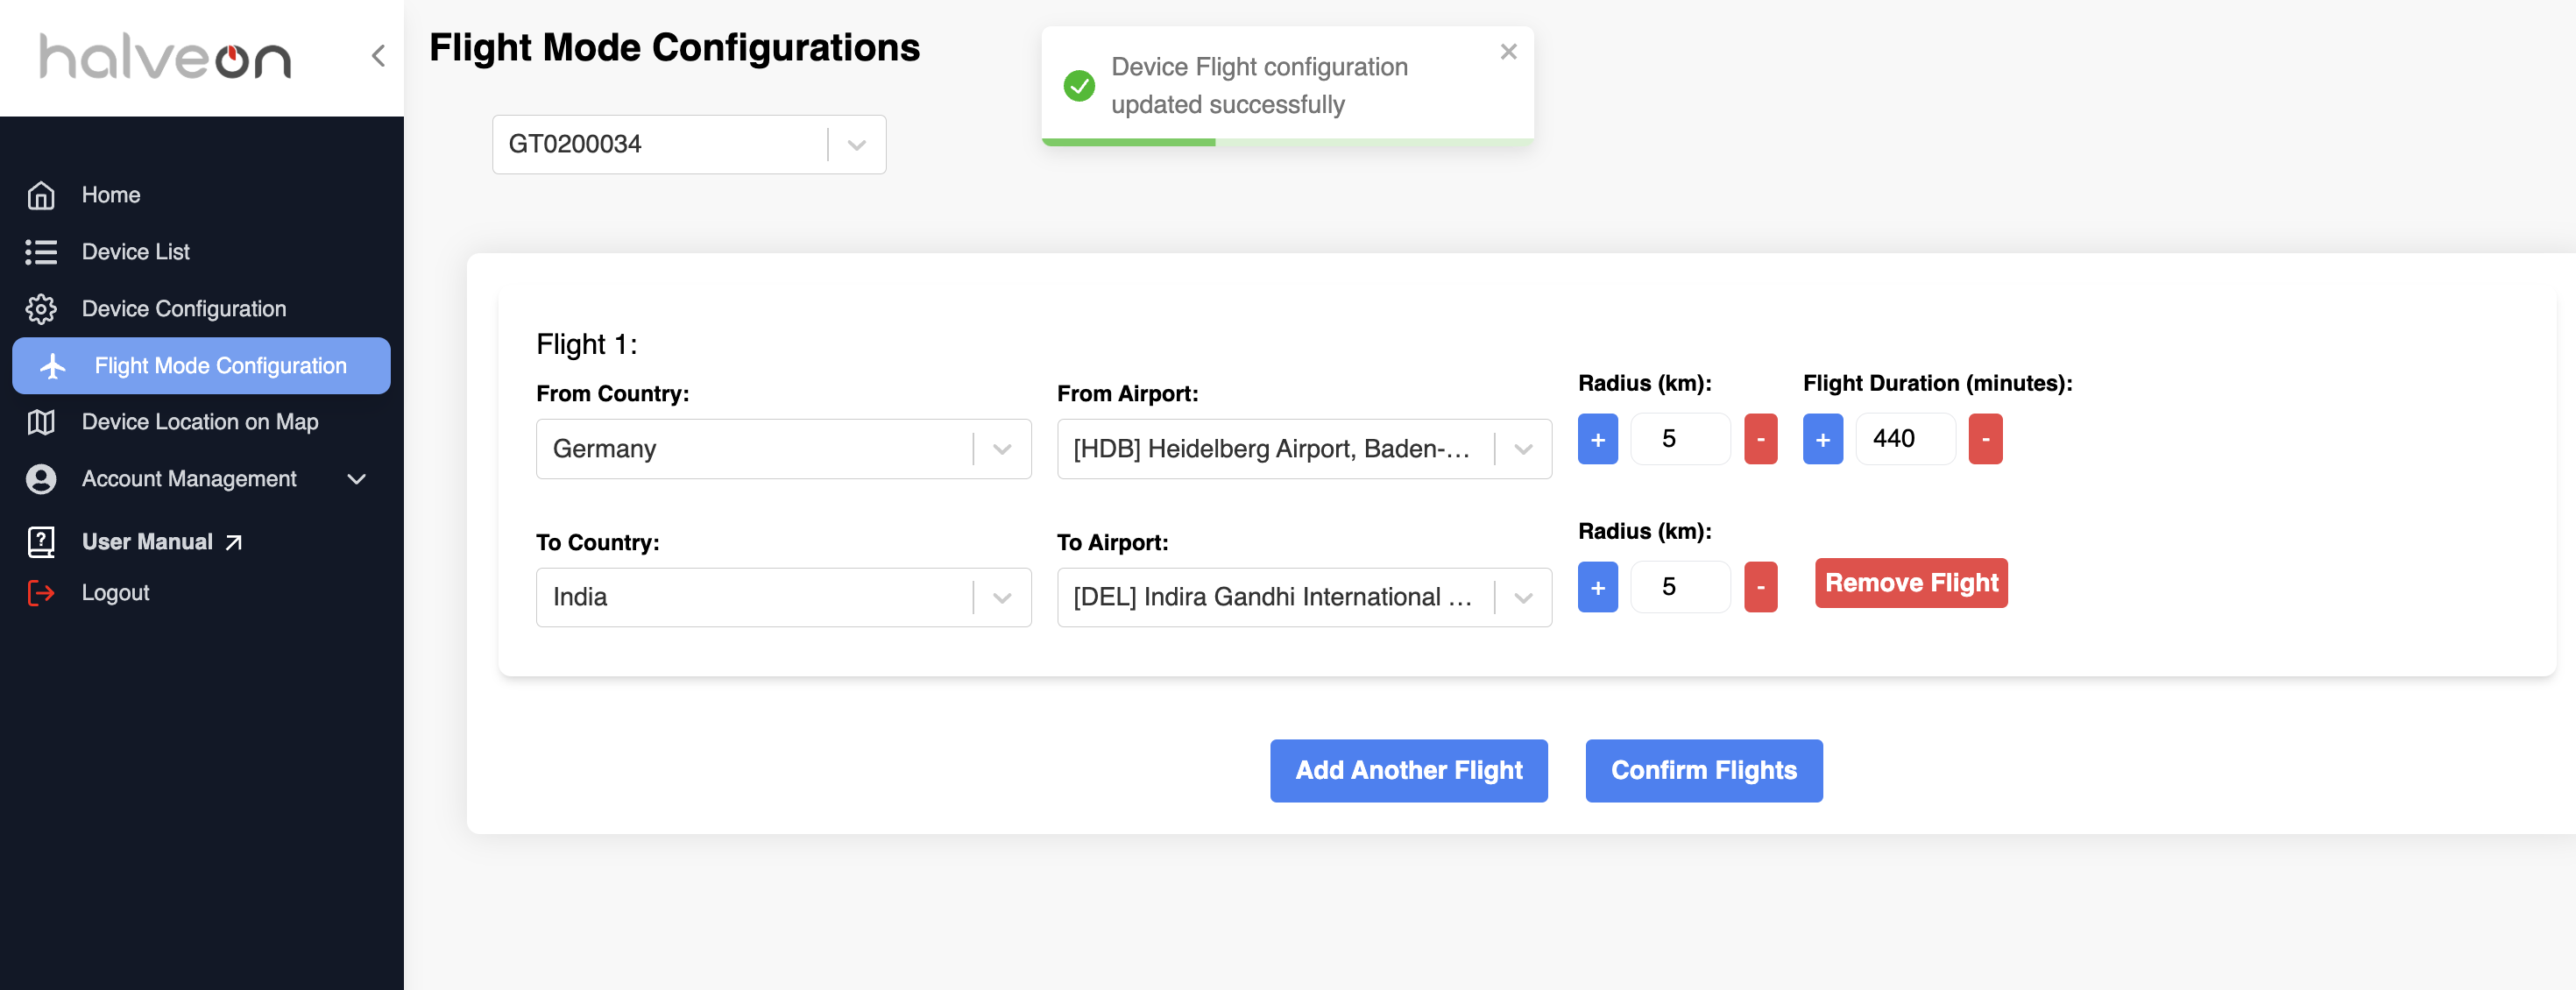Click 'Flight Duration (minutes):' label
The width and height of the screenshot is (2576, 990).
1937,384
